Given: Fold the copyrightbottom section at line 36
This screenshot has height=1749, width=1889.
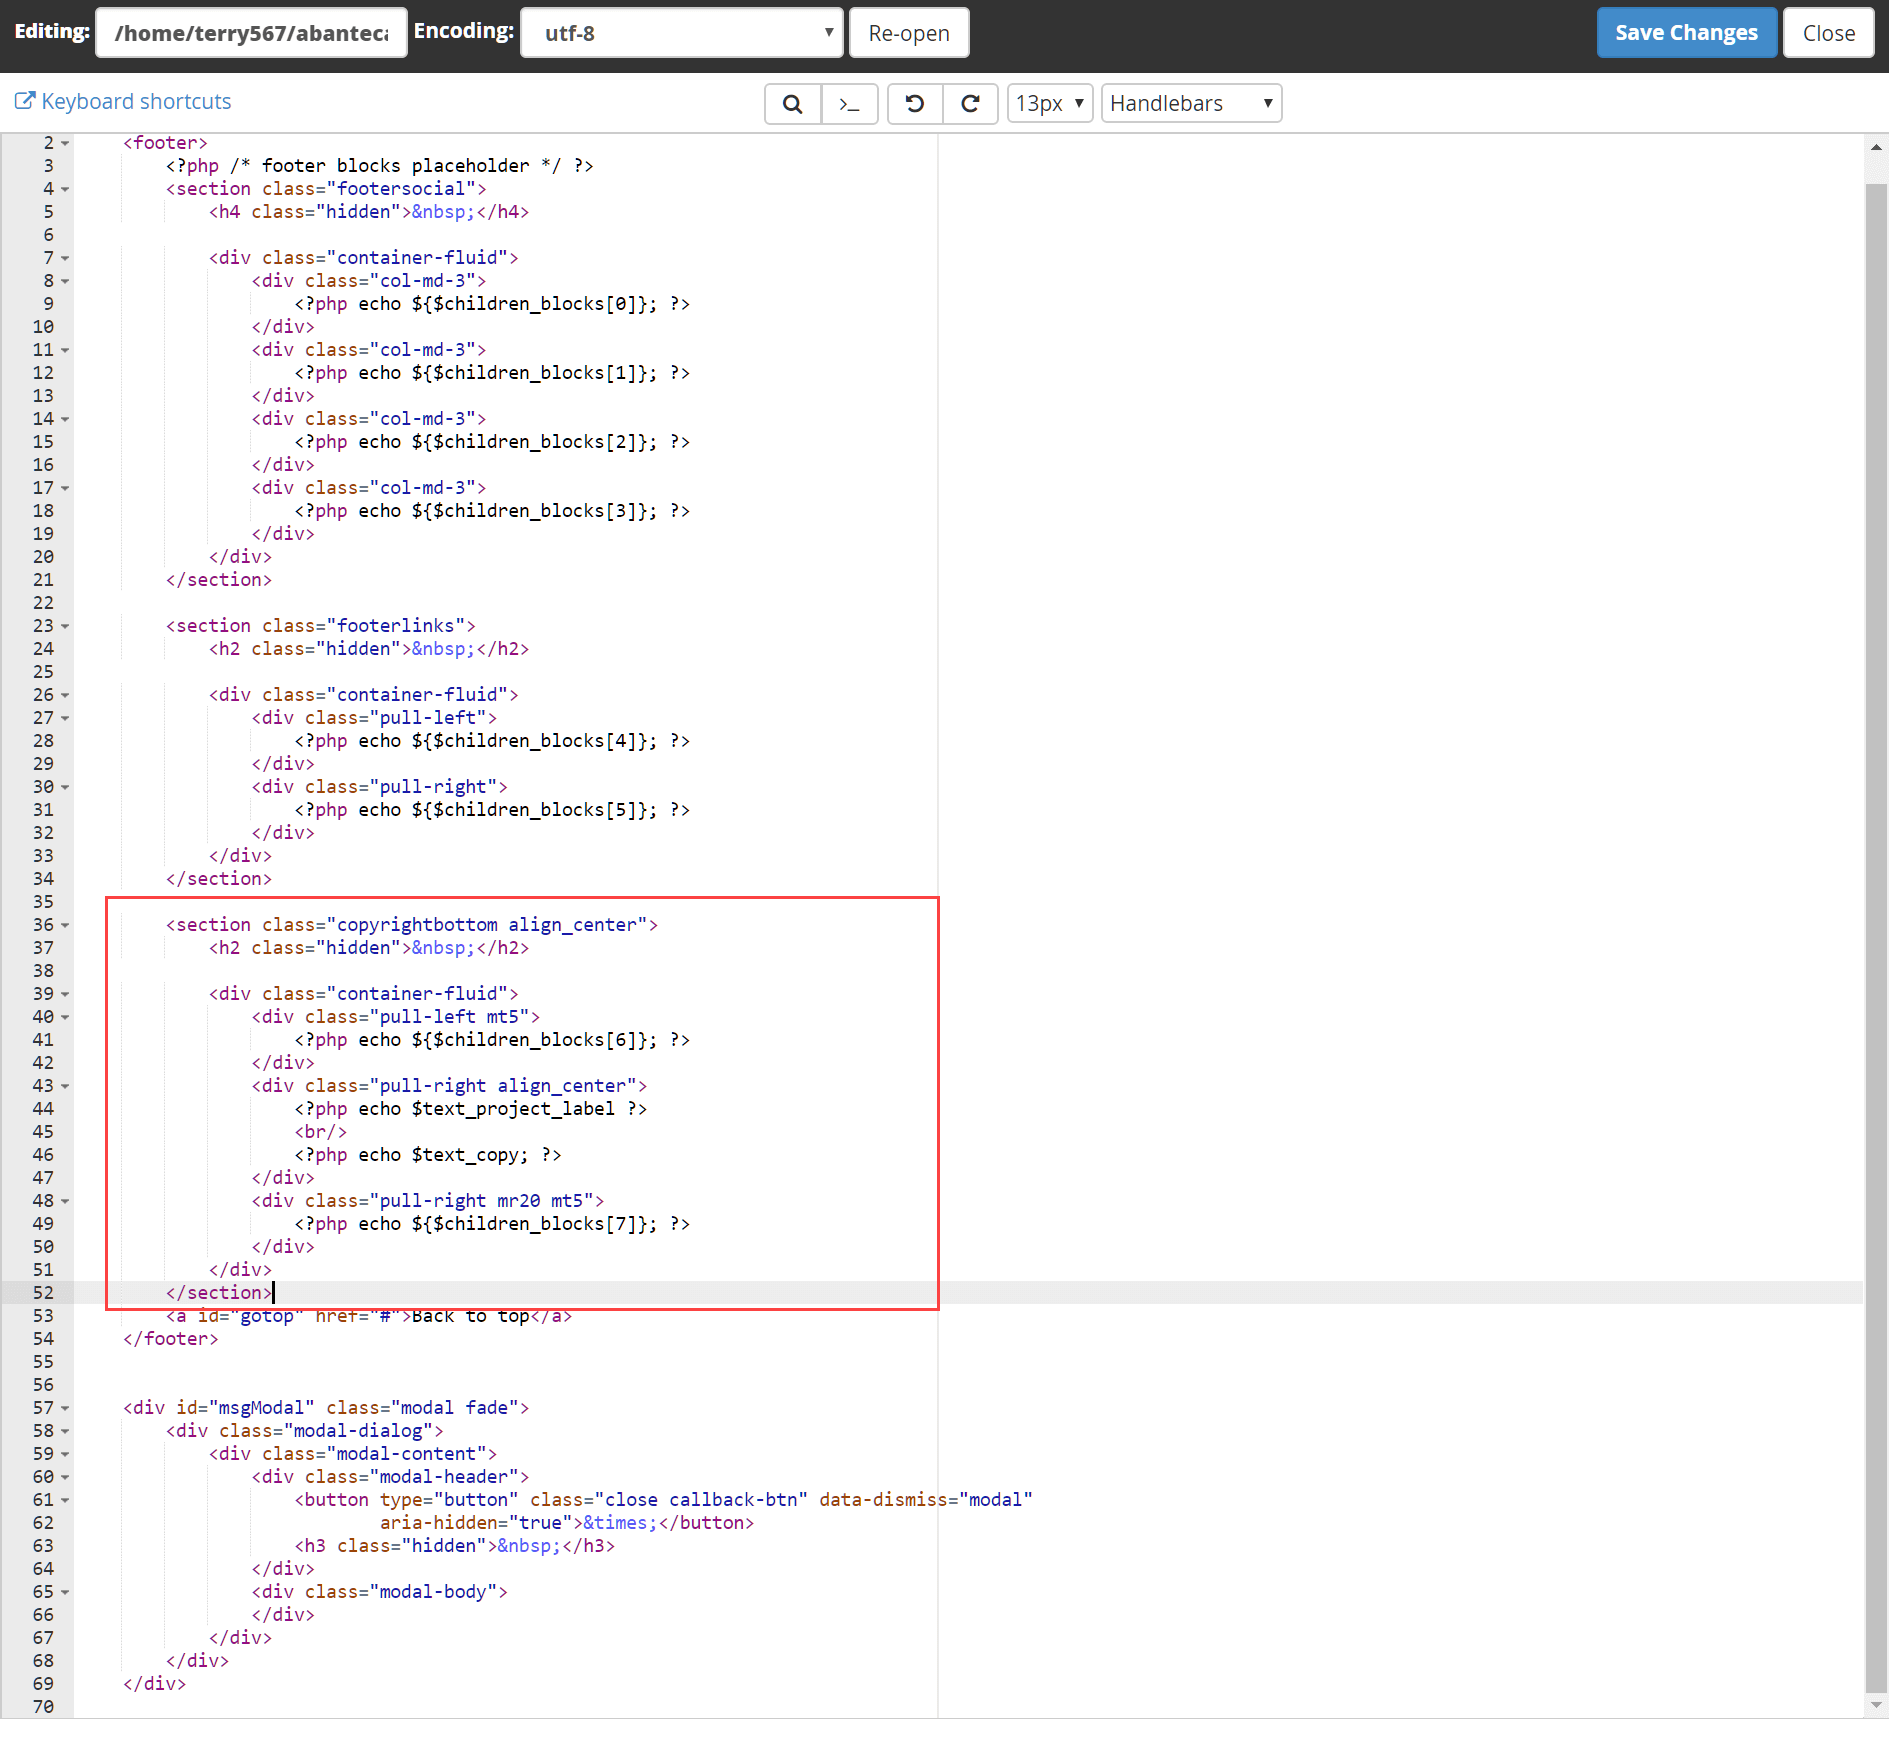Looking at the screenshot, I should (x=65, y=925).
